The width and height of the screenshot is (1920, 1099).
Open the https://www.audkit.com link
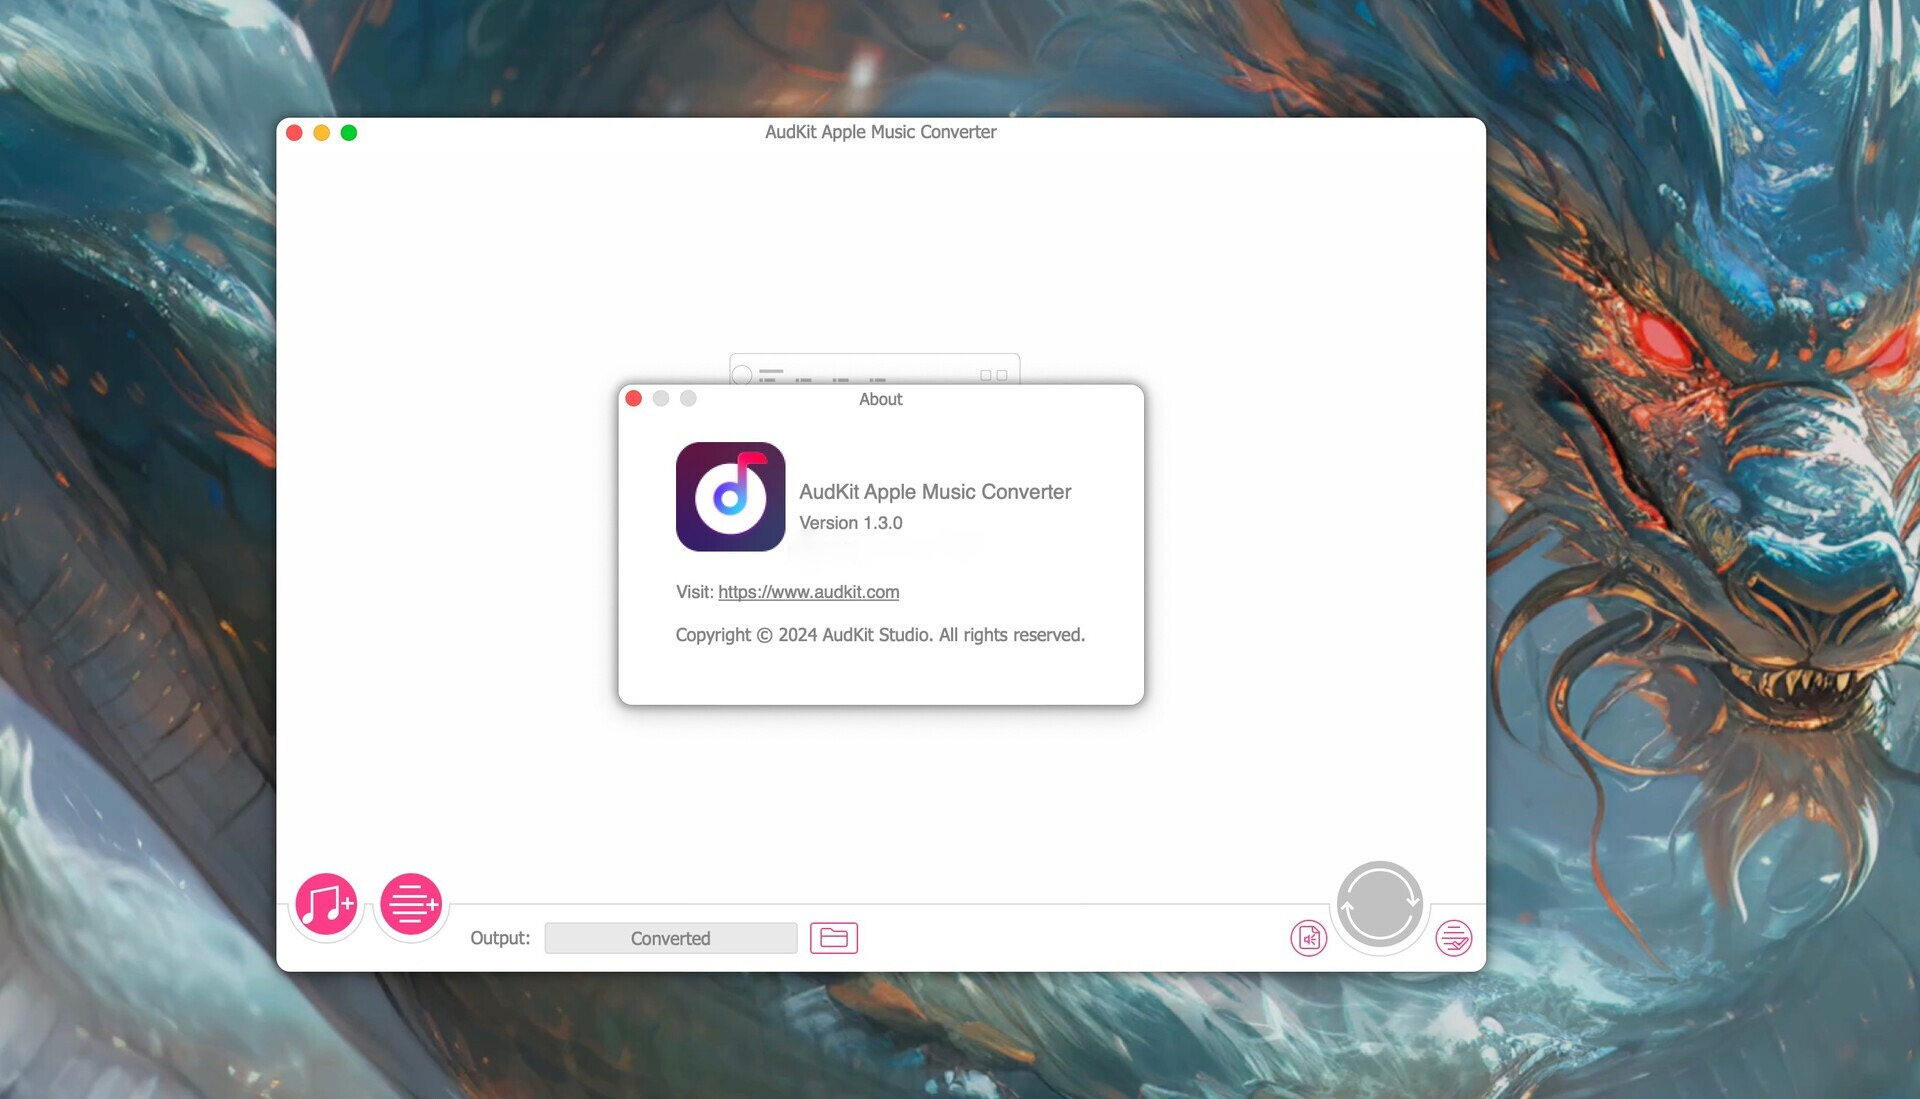808,592
